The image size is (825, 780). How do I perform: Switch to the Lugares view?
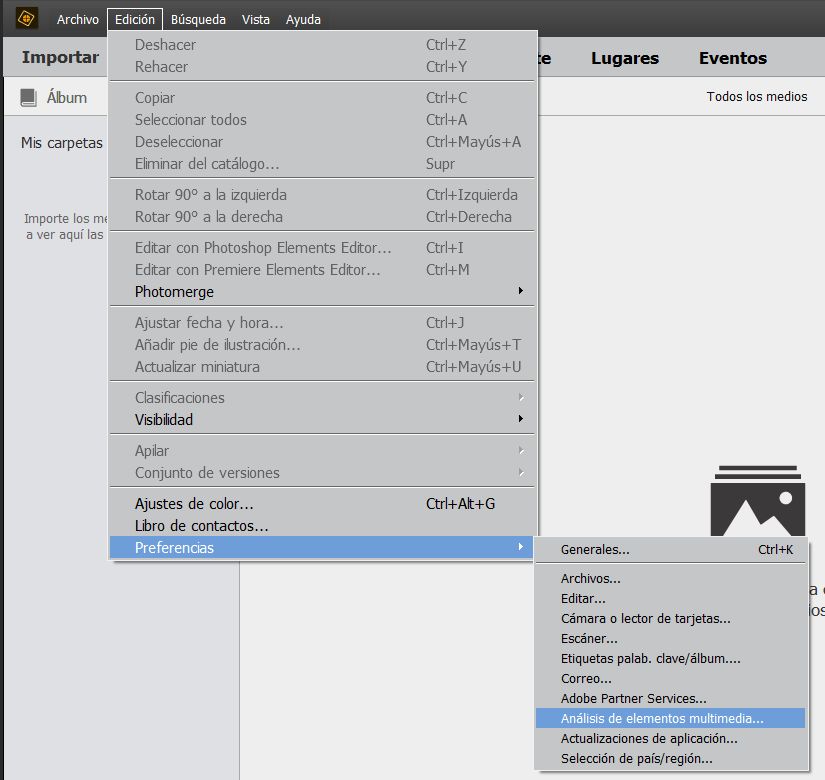tap(625, 58)
